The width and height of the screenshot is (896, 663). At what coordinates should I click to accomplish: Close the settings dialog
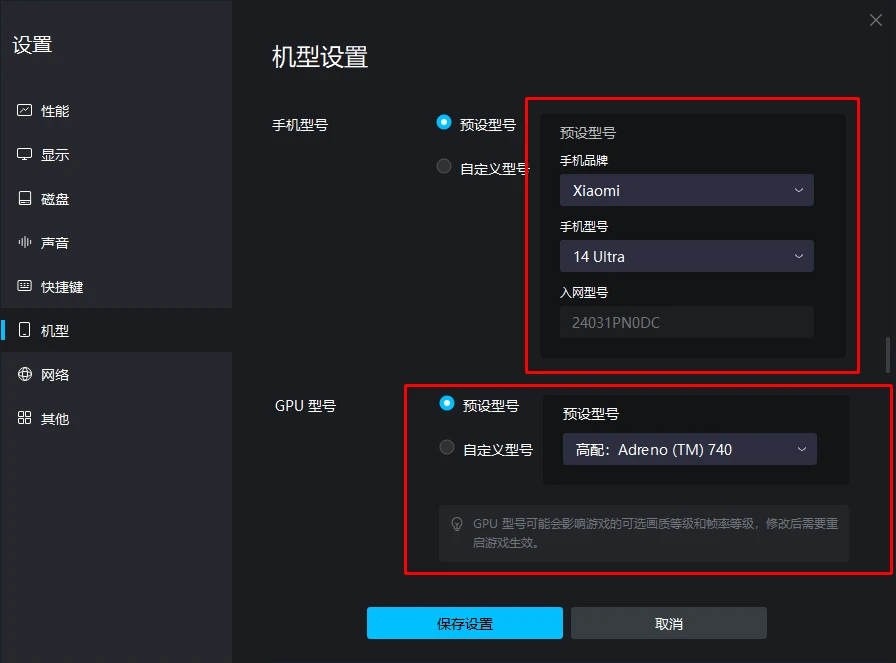pyautogui.click(x=875, y=21)
